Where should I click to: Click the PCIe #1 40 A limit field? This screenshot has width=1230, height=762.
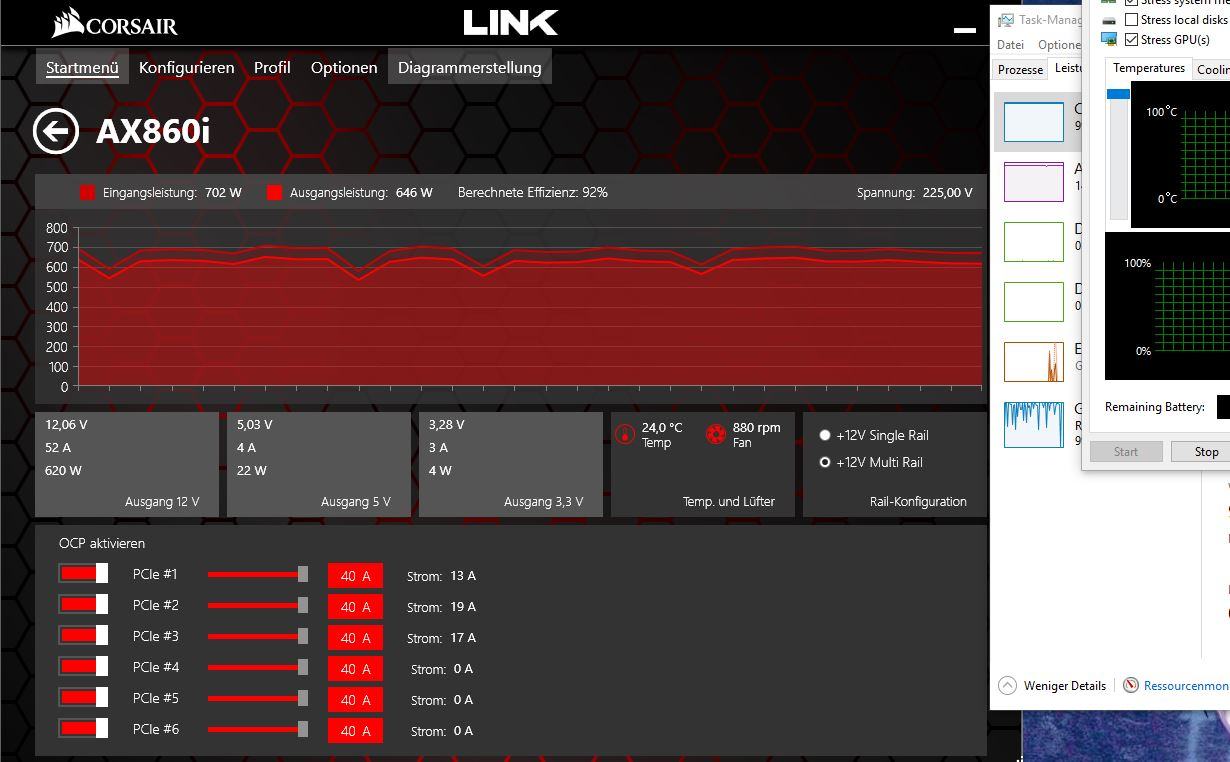[x=355, y=575]
